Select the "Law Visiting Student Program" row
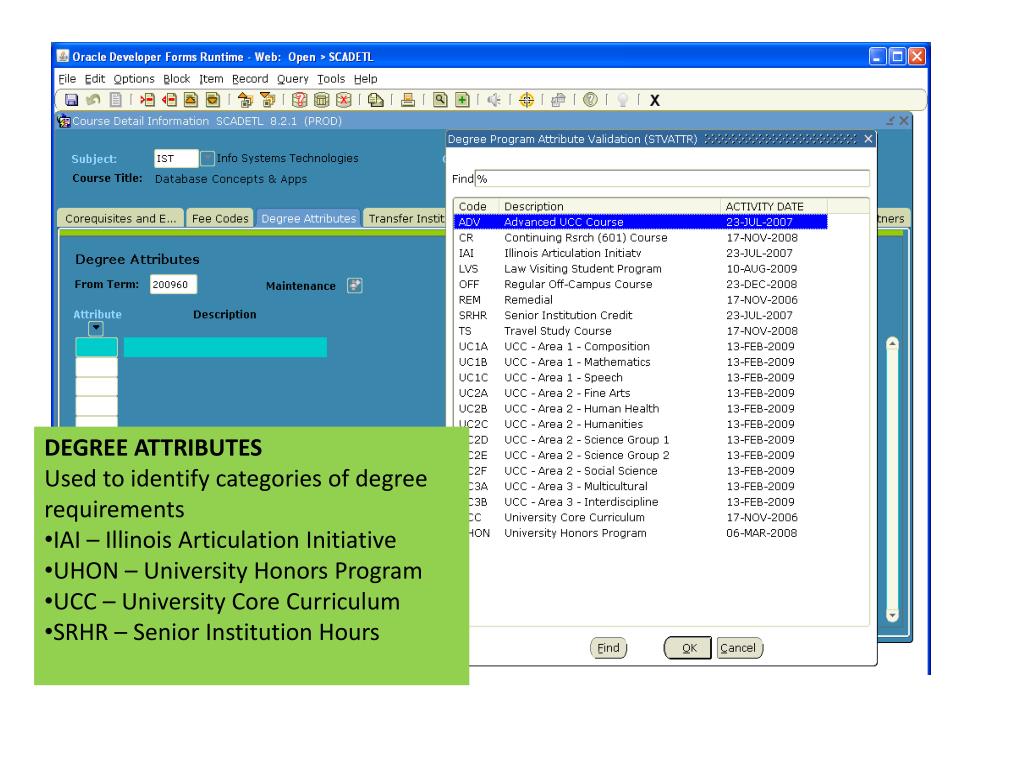Screen dimensions: 1024x768 (641, 269)
